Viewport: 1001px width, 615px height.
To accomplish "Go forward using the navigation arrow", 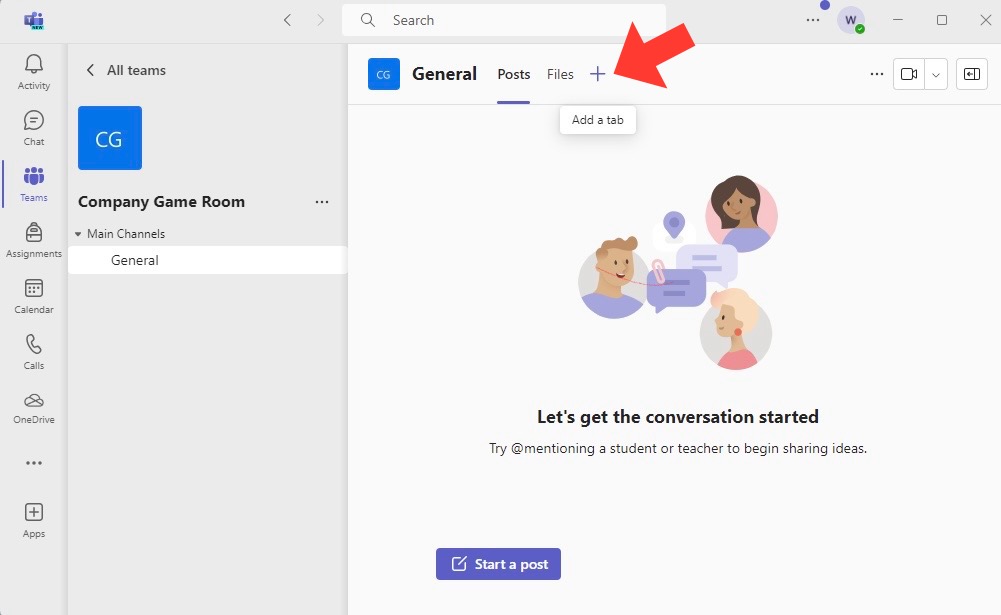I will (x=320, y=20).
